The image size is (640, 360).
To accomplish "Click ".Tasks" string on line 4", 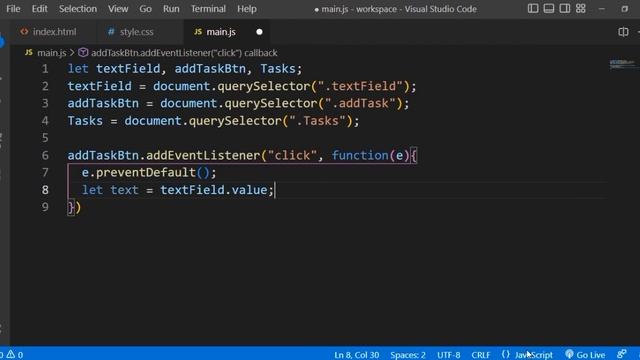I will click(318, 121).
